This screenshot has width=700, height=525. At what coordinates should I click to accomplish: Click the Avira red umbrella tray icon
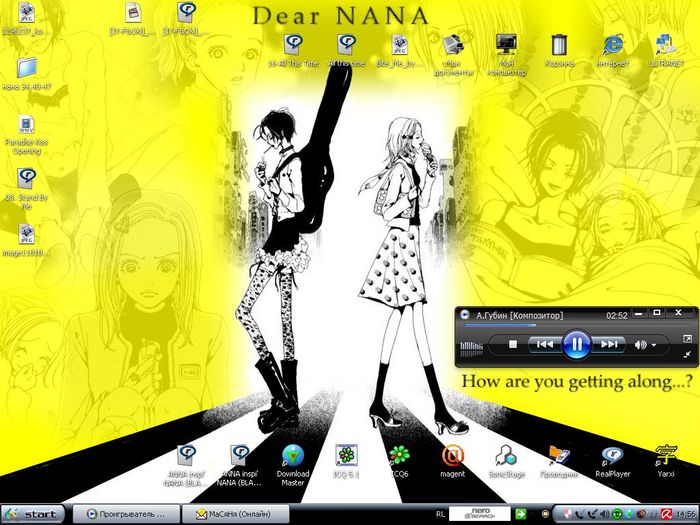coord(667,515)
